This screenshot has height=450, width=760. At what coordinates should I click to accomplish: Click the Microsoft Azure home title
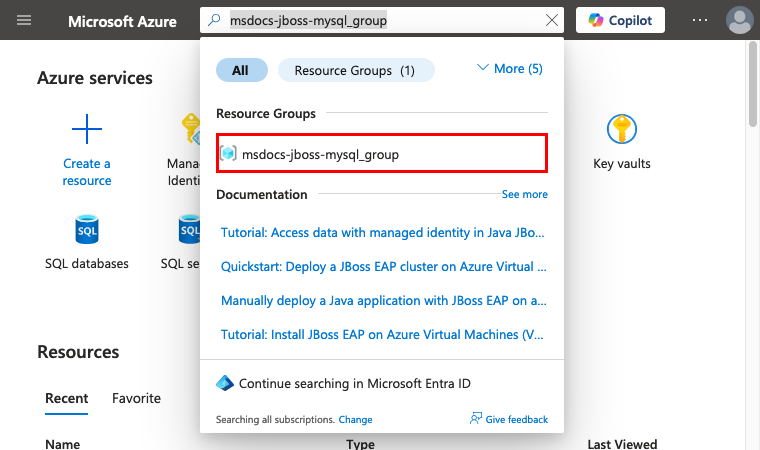coord(122,21)
